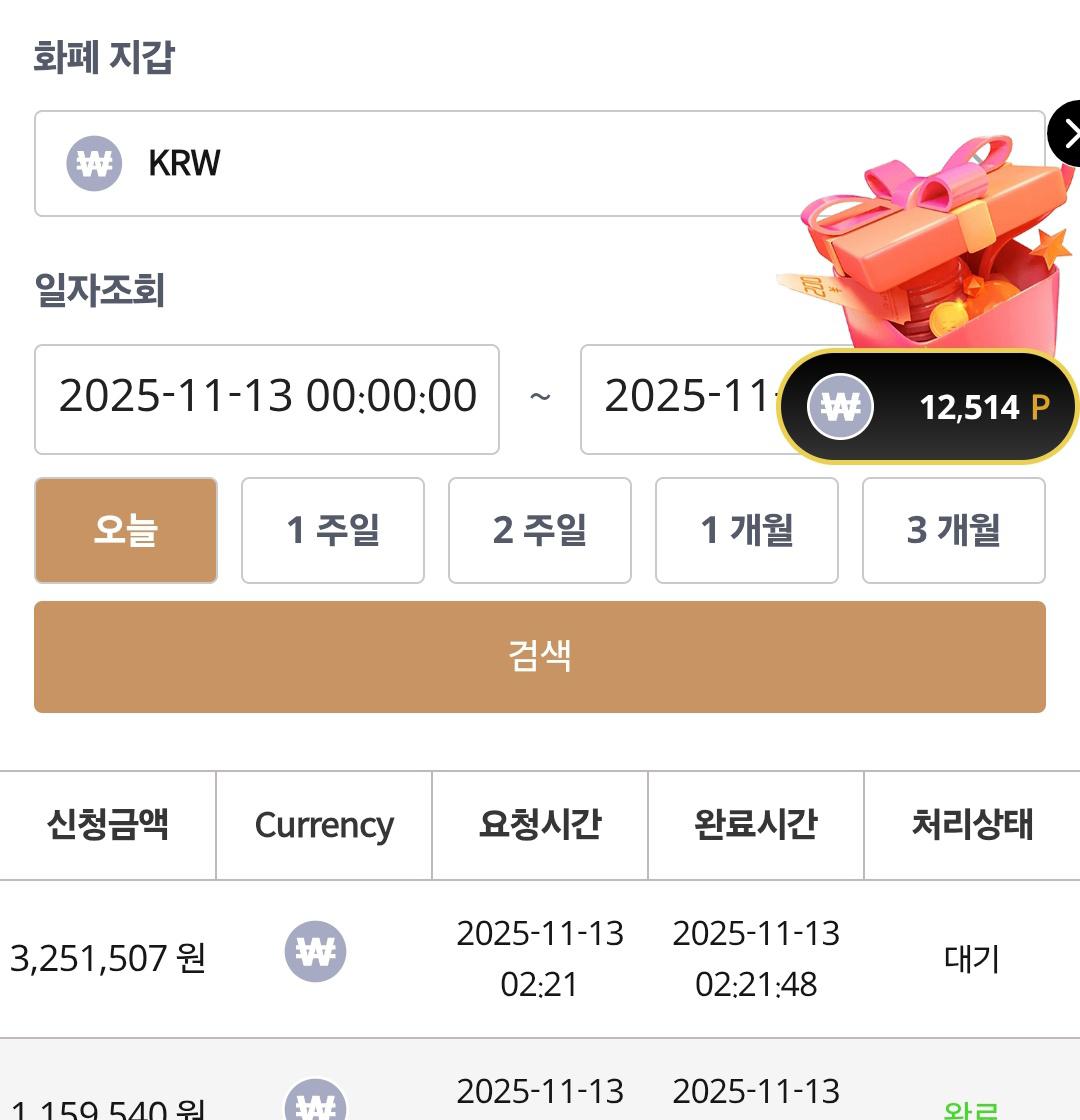Screen dimensions: 1080x1120
Task: Select the 2 주일 date range
Action: pos(540,530)
